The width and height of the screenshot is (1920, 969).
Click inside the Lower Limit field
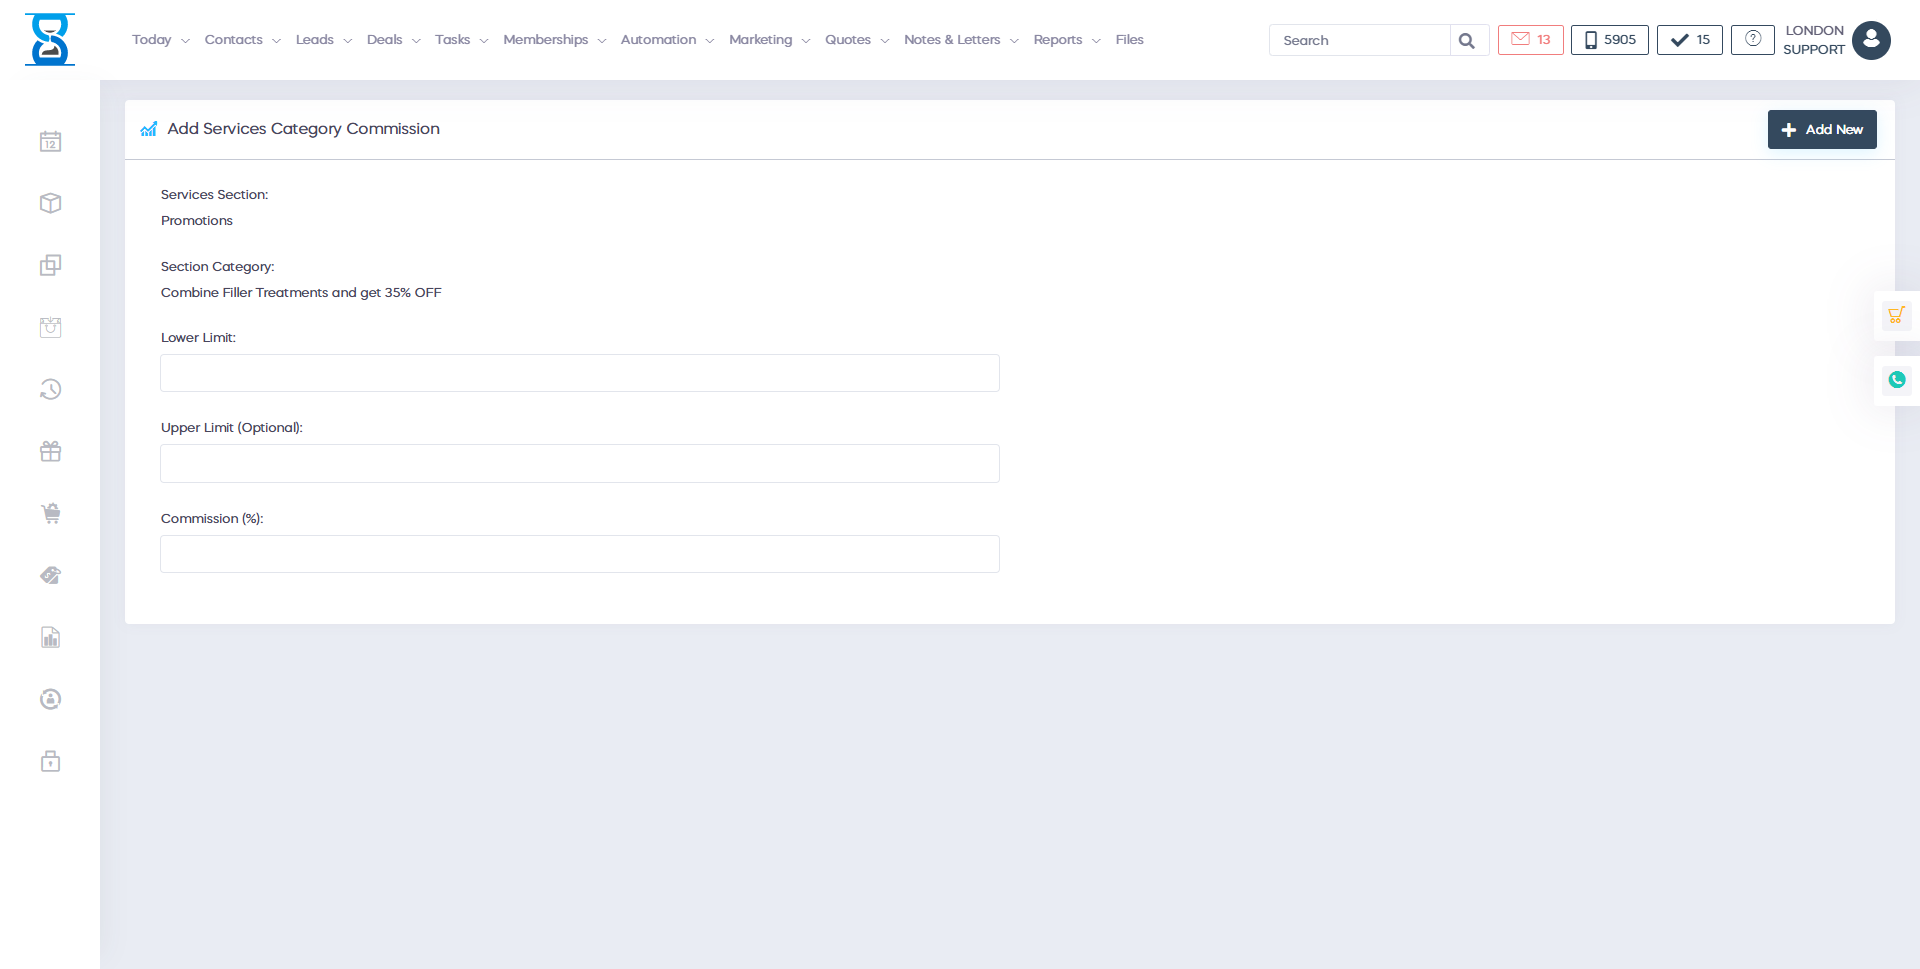click(x=579, y=372)
